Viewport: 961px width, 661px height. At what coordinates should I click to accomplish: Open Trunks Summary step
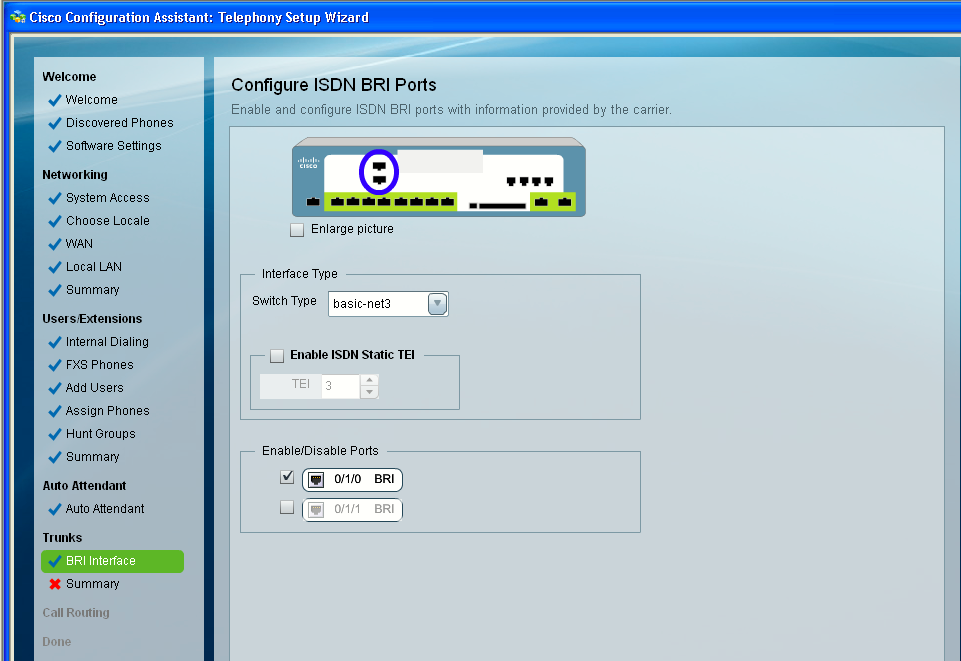93,584
